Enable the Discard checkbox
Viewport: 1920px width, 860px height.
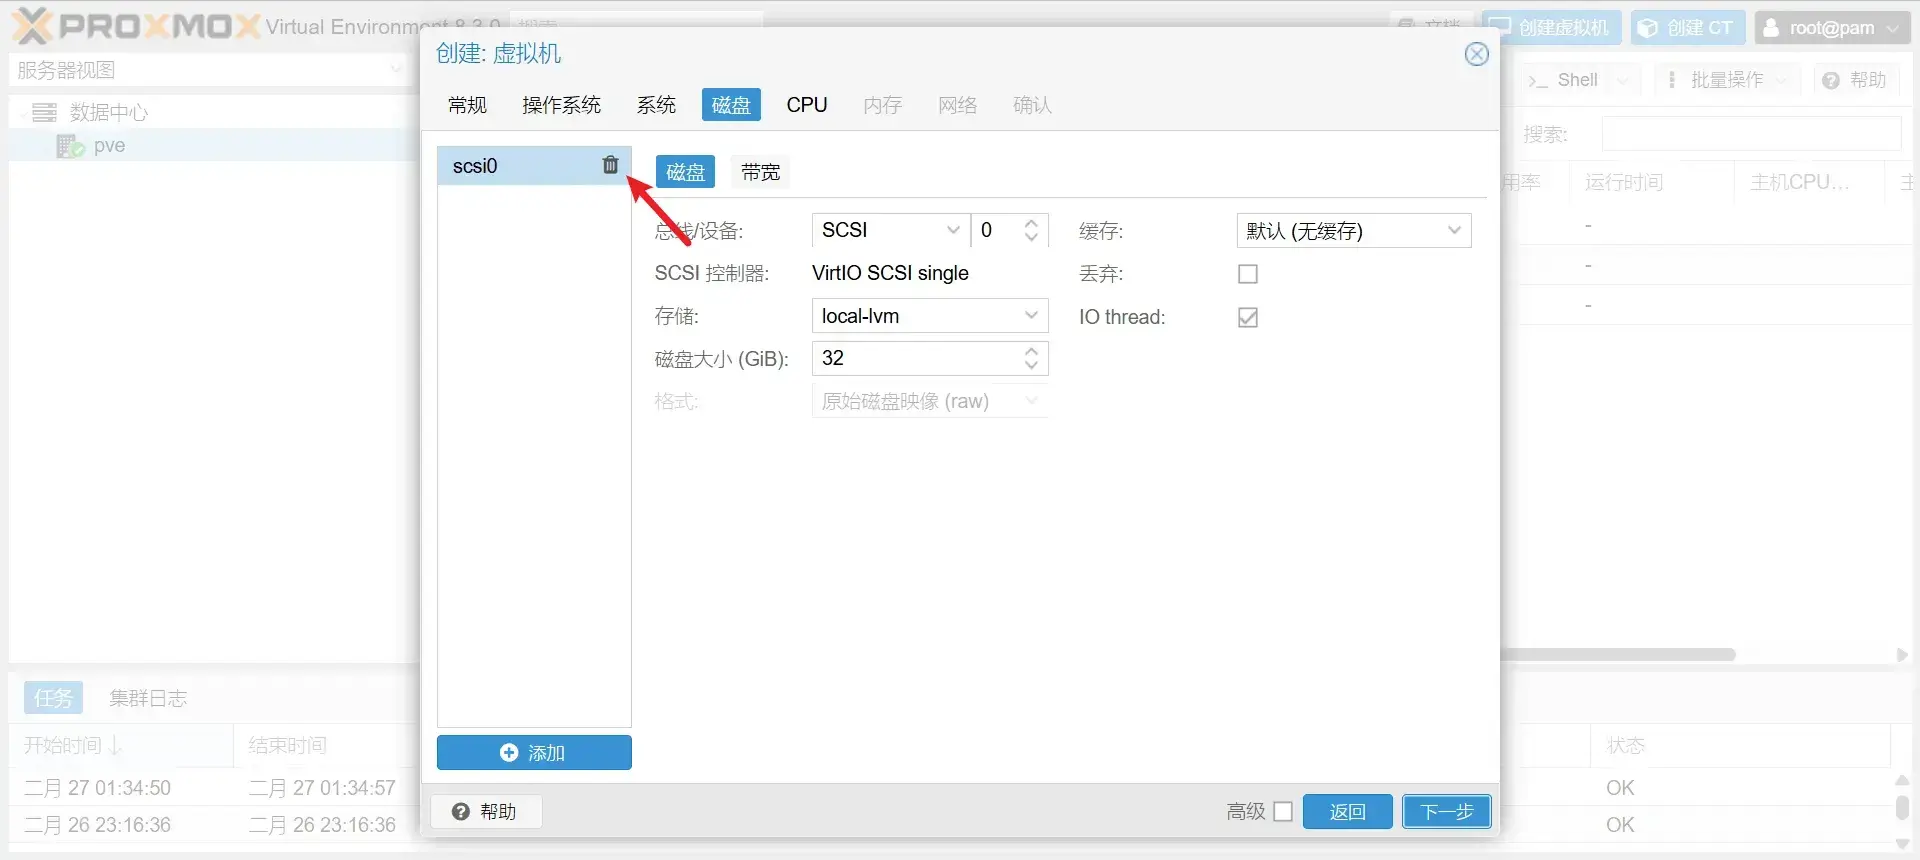click(1247, 274)
